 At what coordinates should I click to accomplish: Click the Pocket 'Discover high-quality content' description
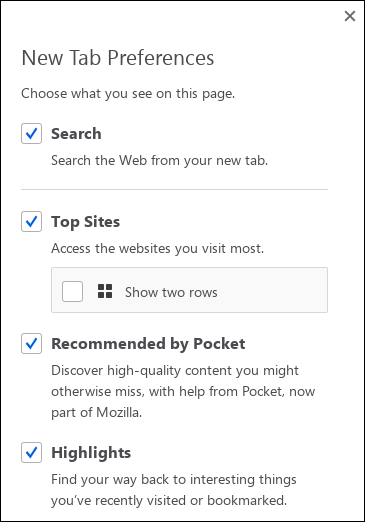(183, 391)
